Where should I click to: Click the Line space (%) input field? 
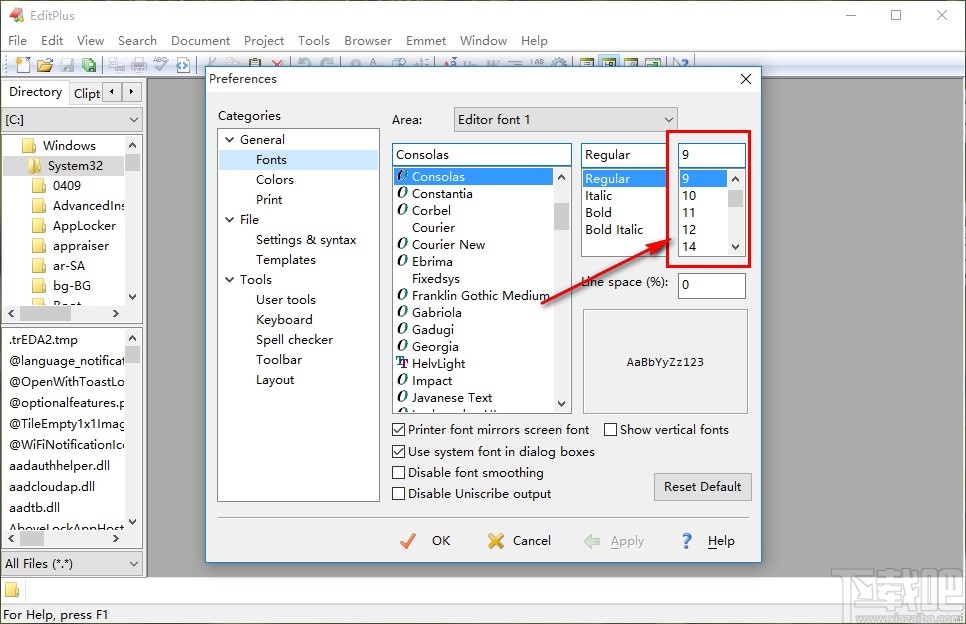click(x=712, y=285)
